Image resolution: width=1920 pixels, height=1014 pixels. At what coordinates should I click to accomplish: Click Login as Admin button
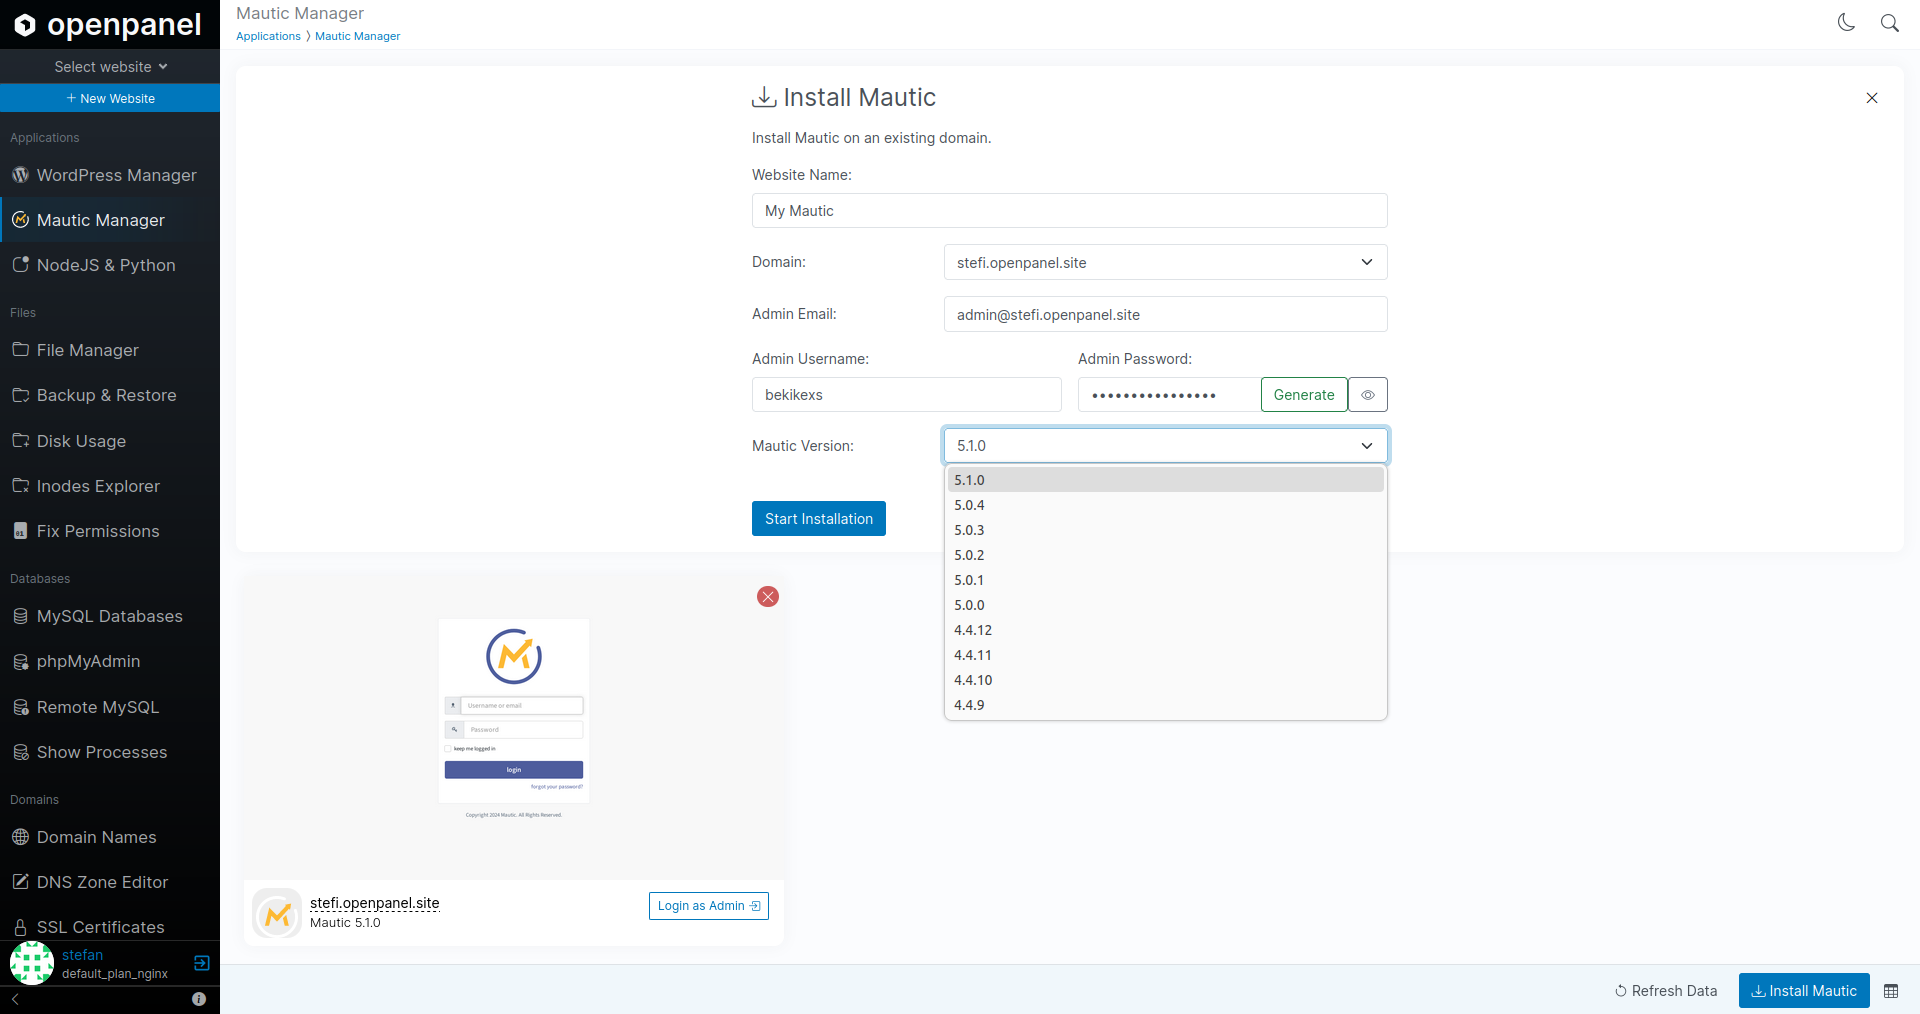(709, 906)
